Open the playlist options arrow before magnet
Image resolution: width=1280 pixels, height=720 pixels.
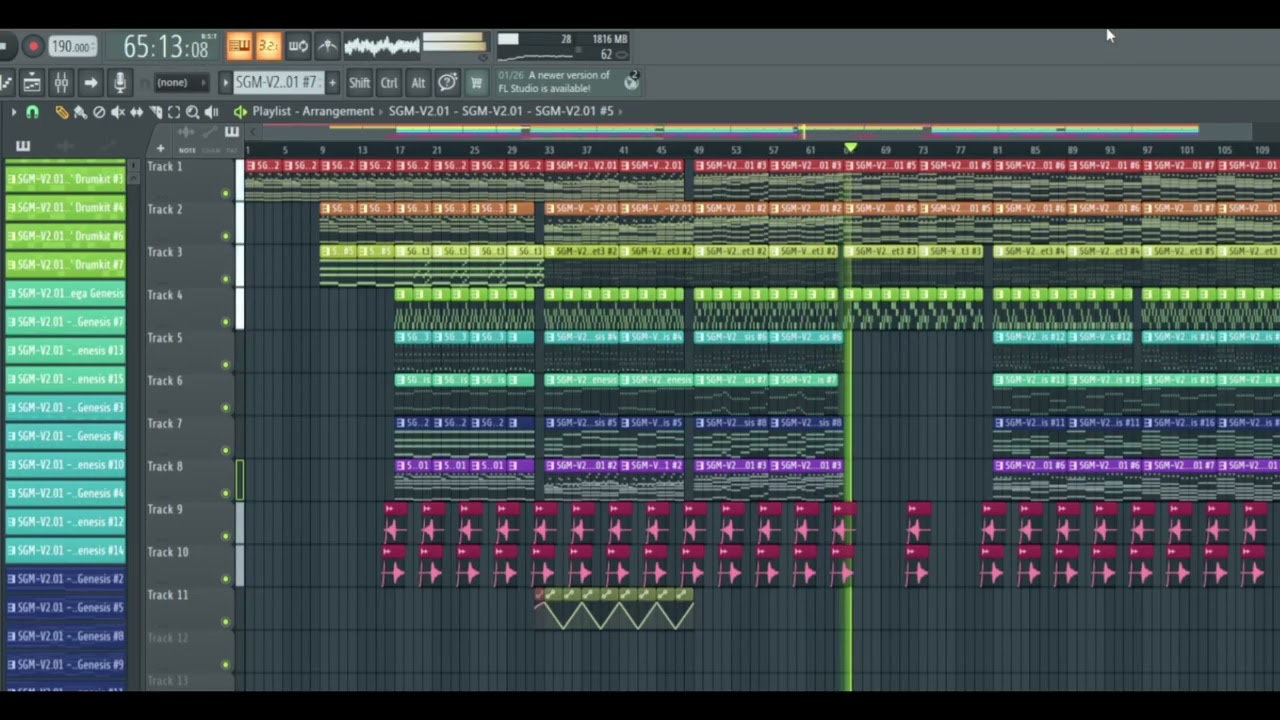13,112
